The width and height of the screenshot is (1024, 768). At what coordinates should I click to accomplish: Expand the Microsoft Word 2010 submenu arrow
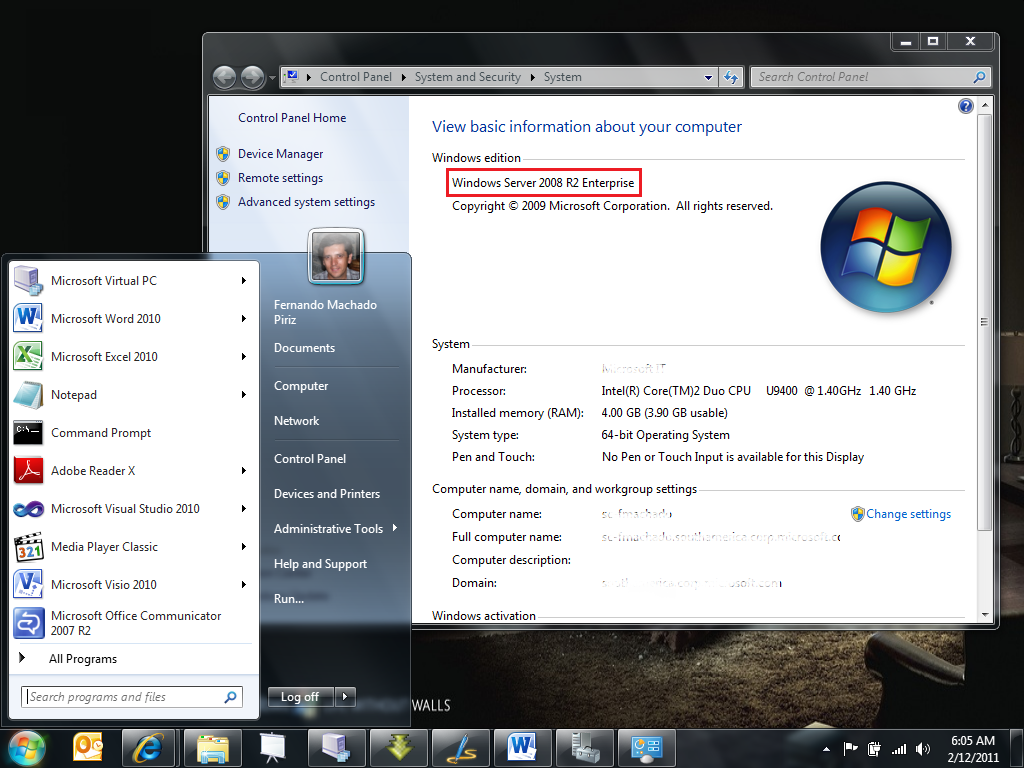click(x=243, y=318)
